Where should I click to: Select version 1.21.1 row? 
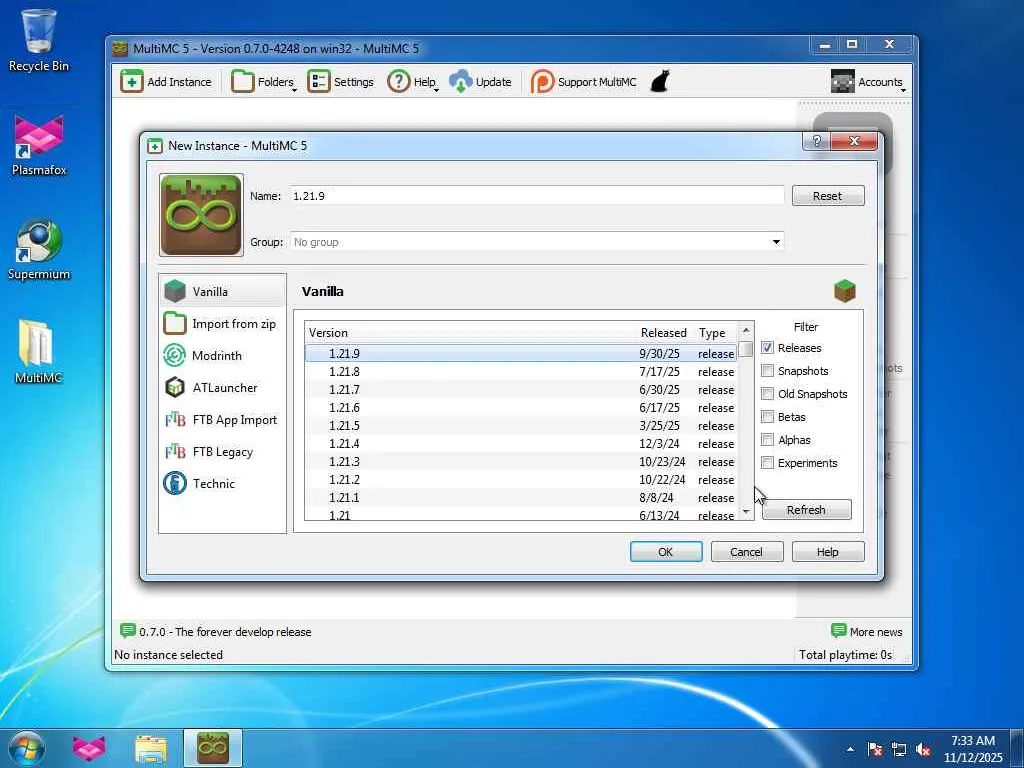pyautogui.click(x=520, y=498)
